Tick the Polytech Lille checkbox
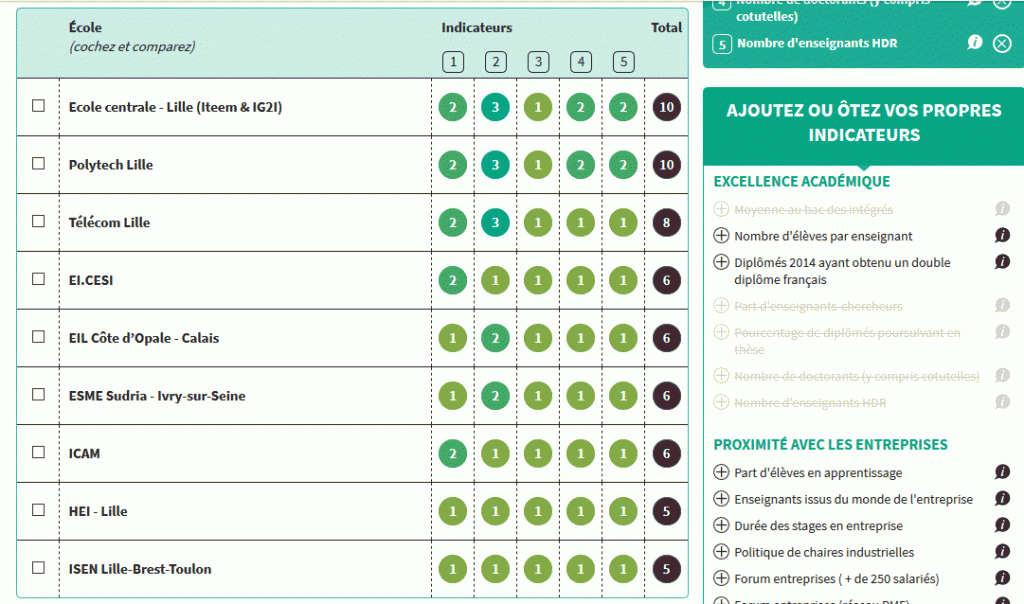Viewport: 1024px width, 604px height. [x=39, y=163]
